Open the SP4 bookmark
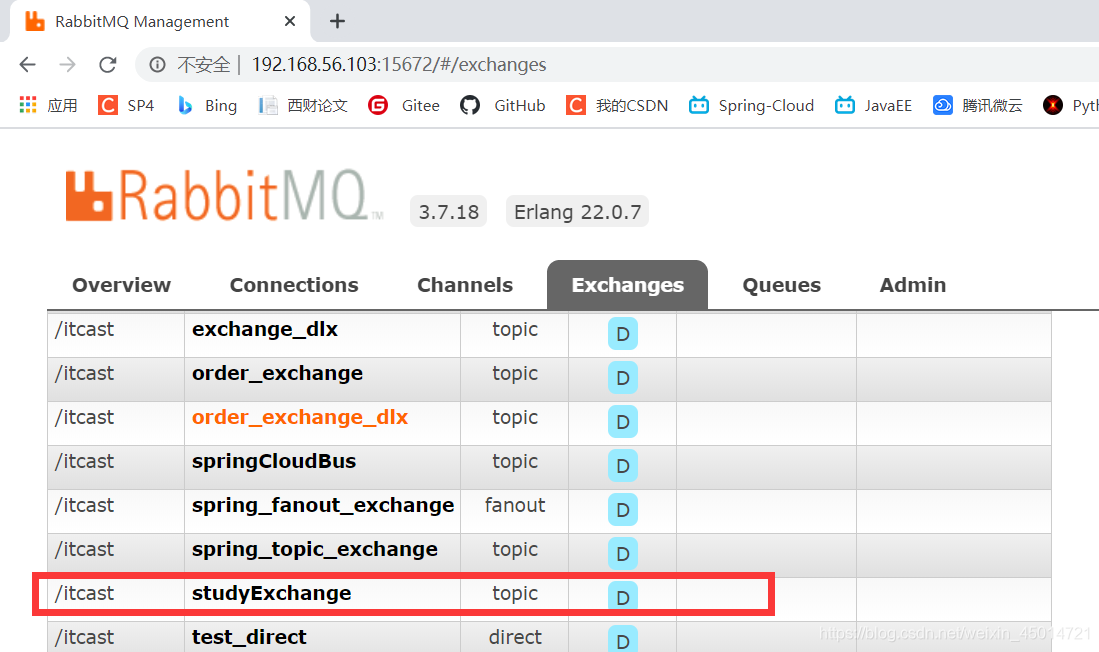 (126, 105)
